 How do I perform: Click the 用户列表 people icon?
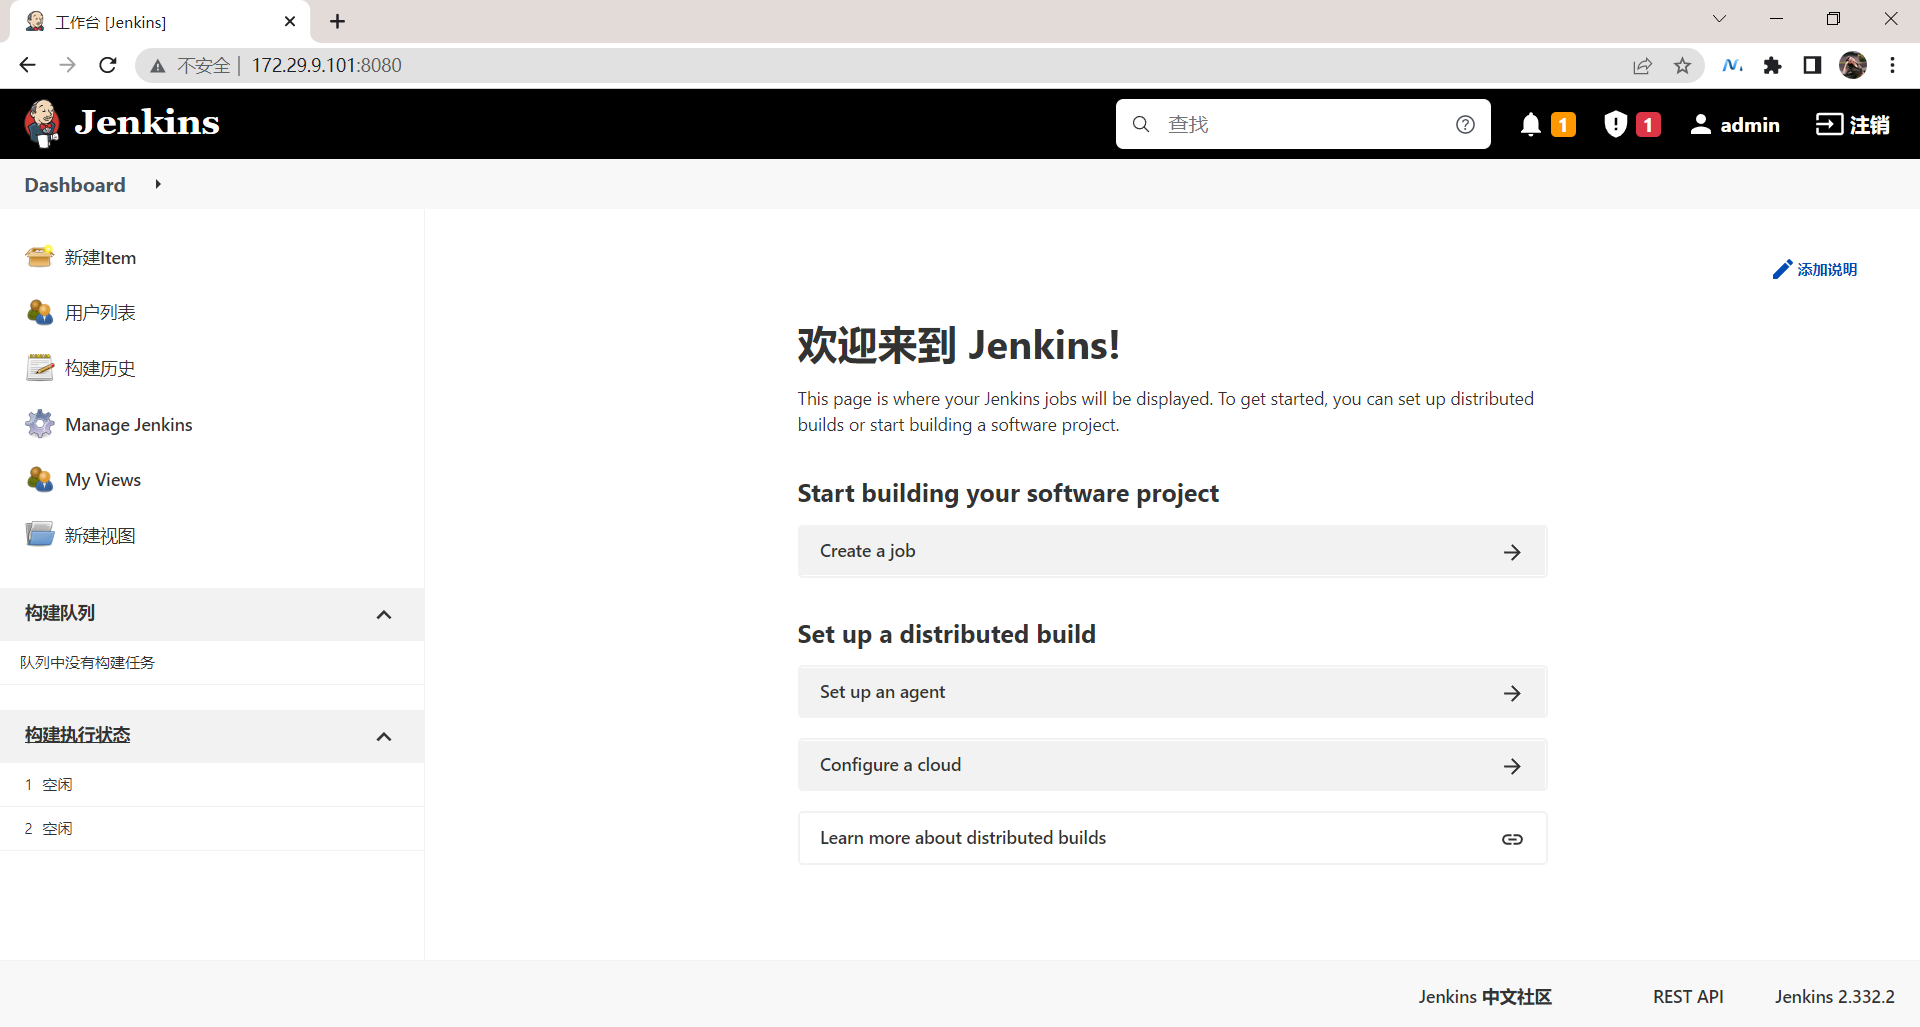pos(39,312)
